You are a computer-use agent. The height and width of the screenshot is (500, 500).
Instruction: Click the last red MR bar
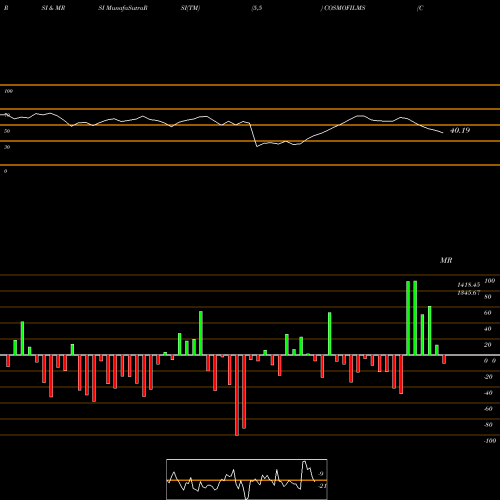click(x=444, y=359)
